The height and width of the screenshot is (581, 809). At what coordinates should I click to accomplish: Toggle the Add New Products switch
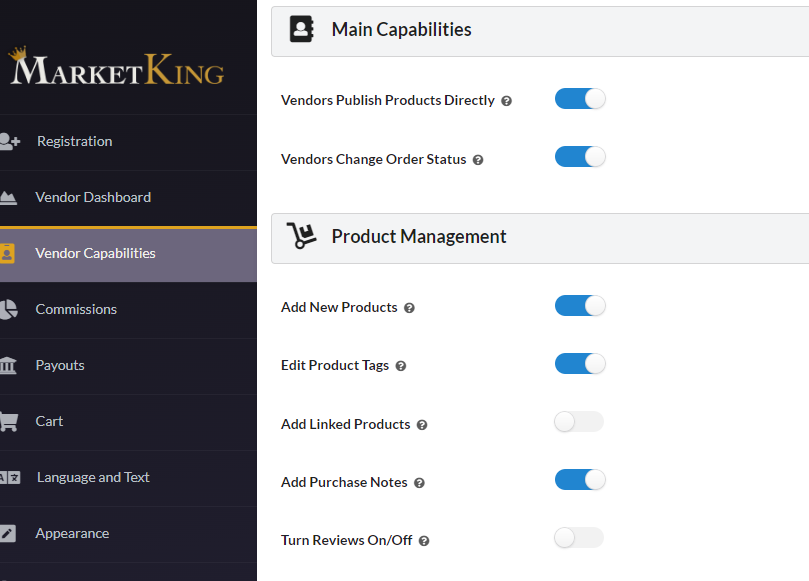[580, 305]
